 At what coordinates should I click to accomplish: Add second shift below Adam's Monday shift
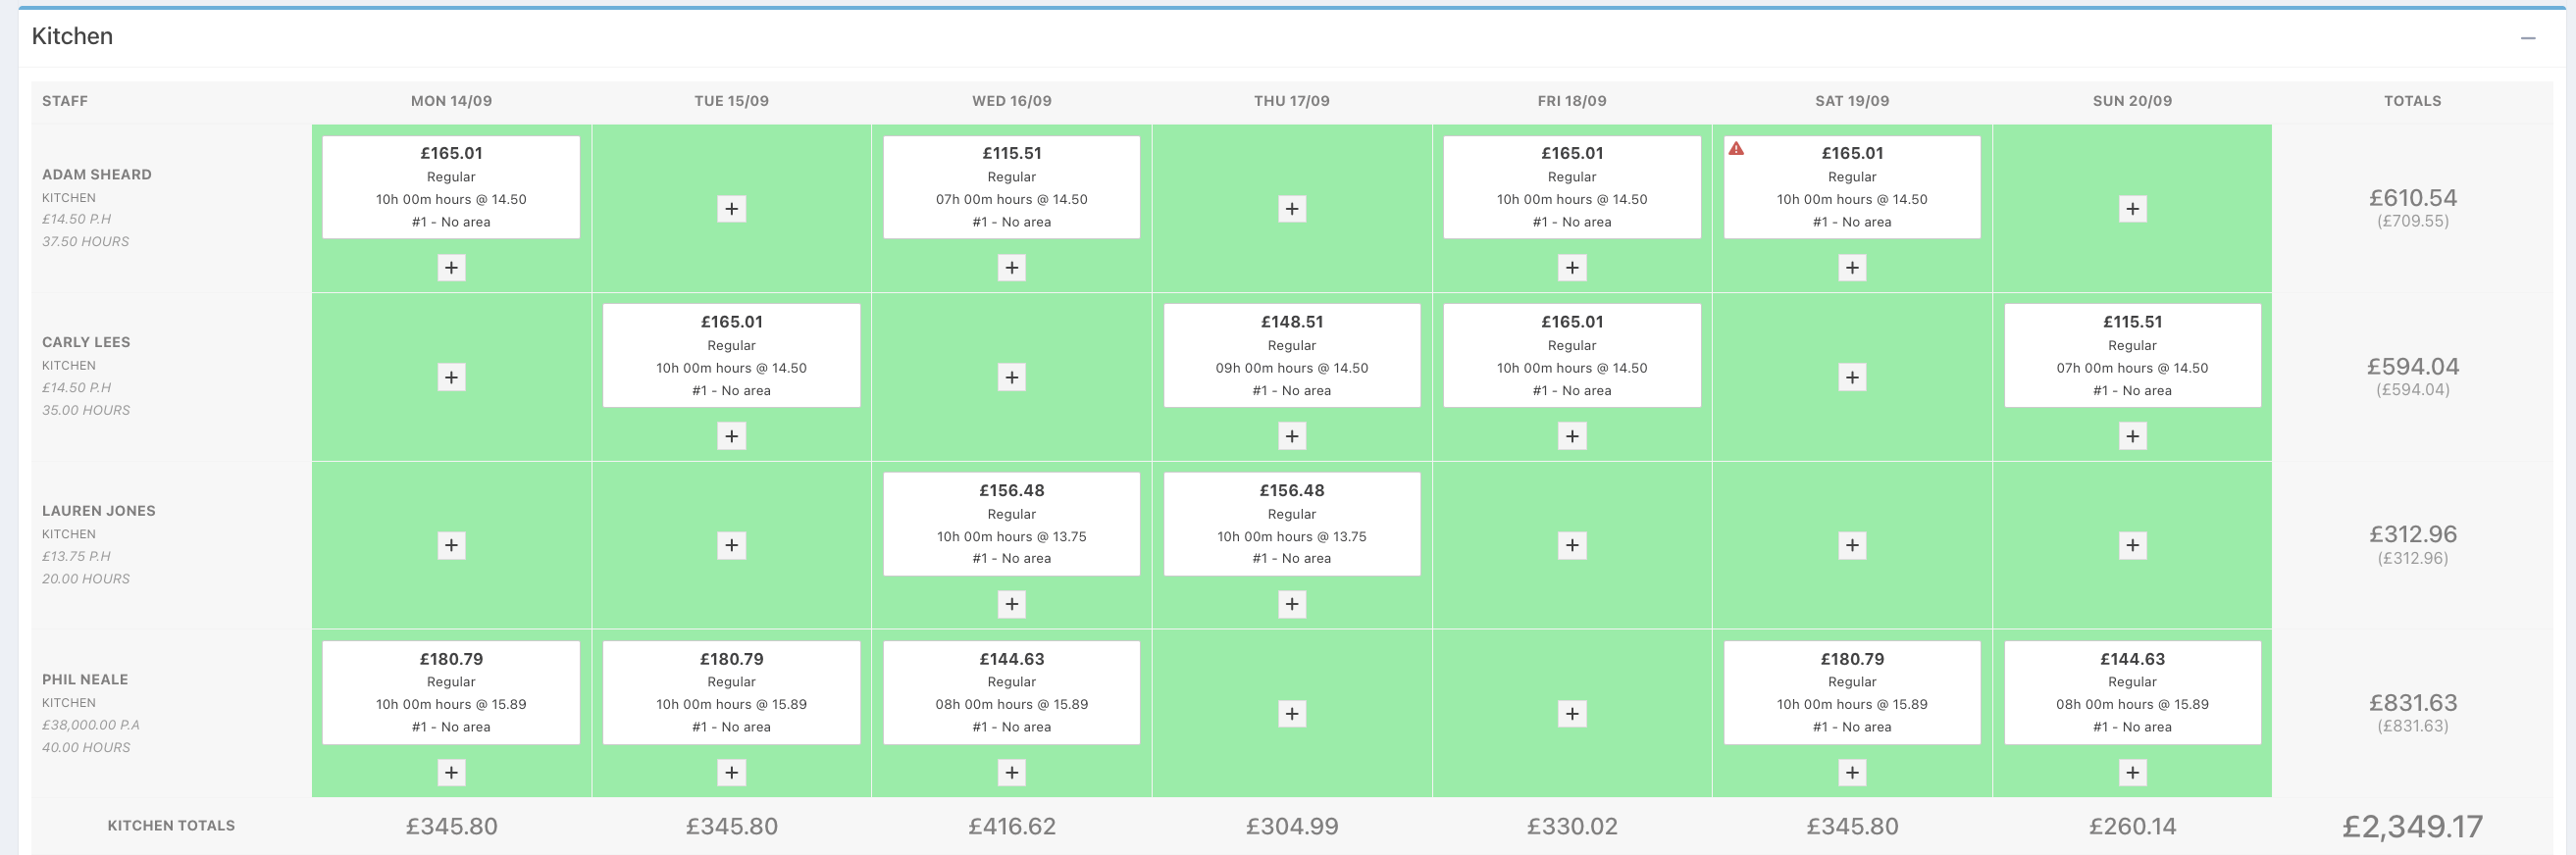(x=451, y=268)
